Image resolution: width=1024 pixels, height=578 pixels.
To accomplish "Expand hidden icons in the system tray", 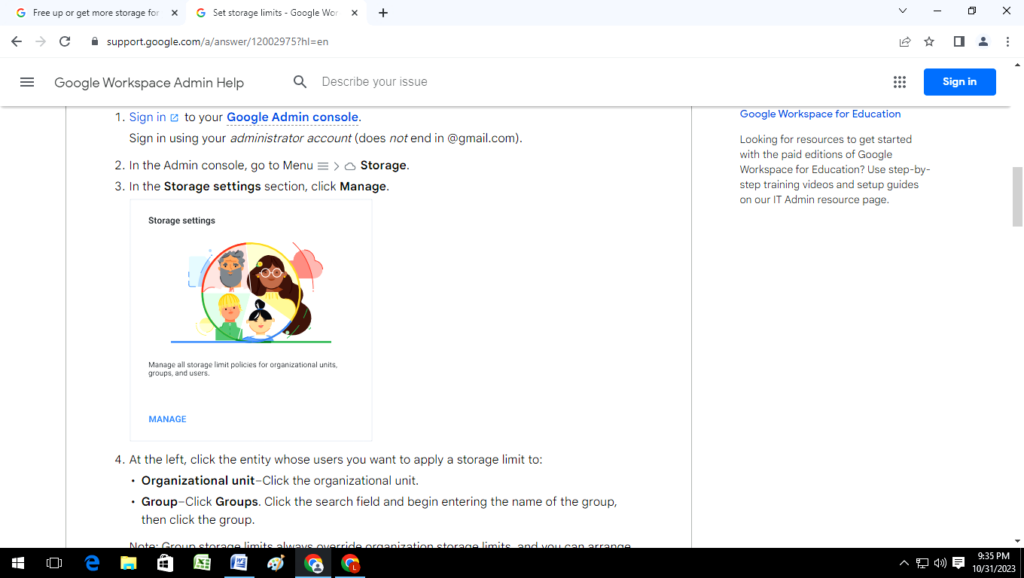I will [x=903, y=562].
